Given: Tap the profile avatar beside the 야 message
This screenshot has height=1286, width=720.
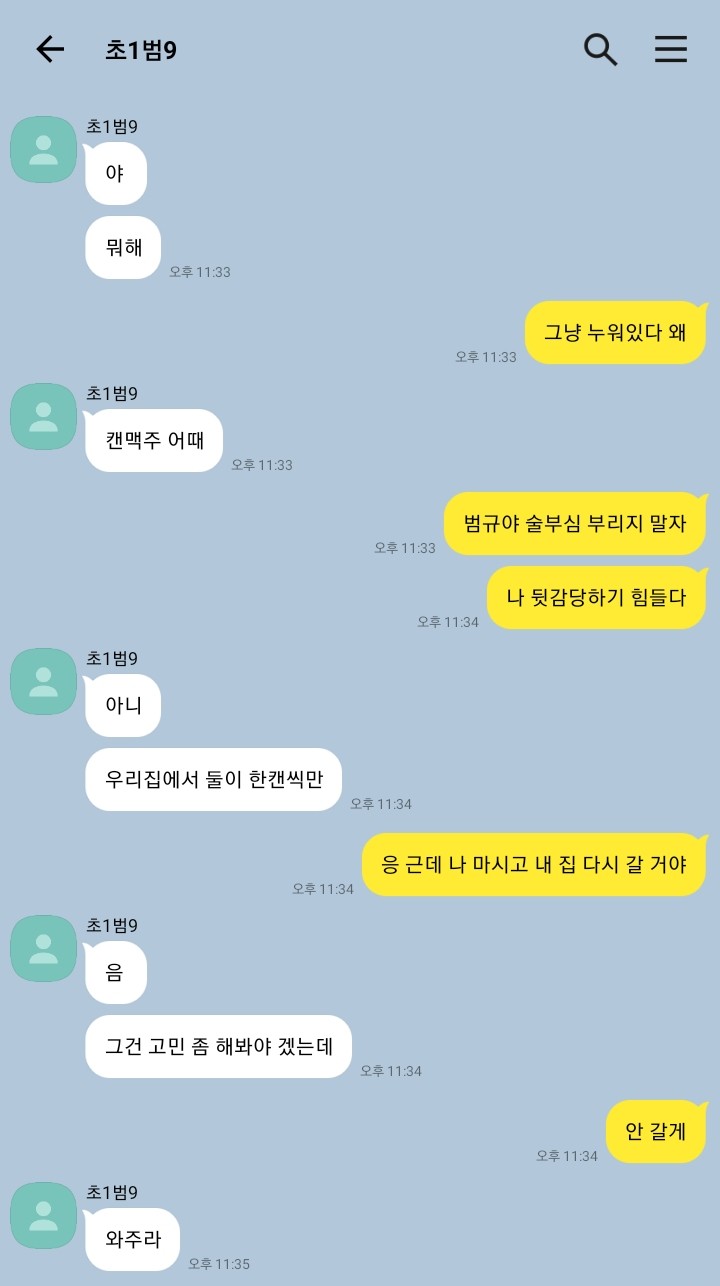Looking at the screenshot, I should click(x=43, y=150).
